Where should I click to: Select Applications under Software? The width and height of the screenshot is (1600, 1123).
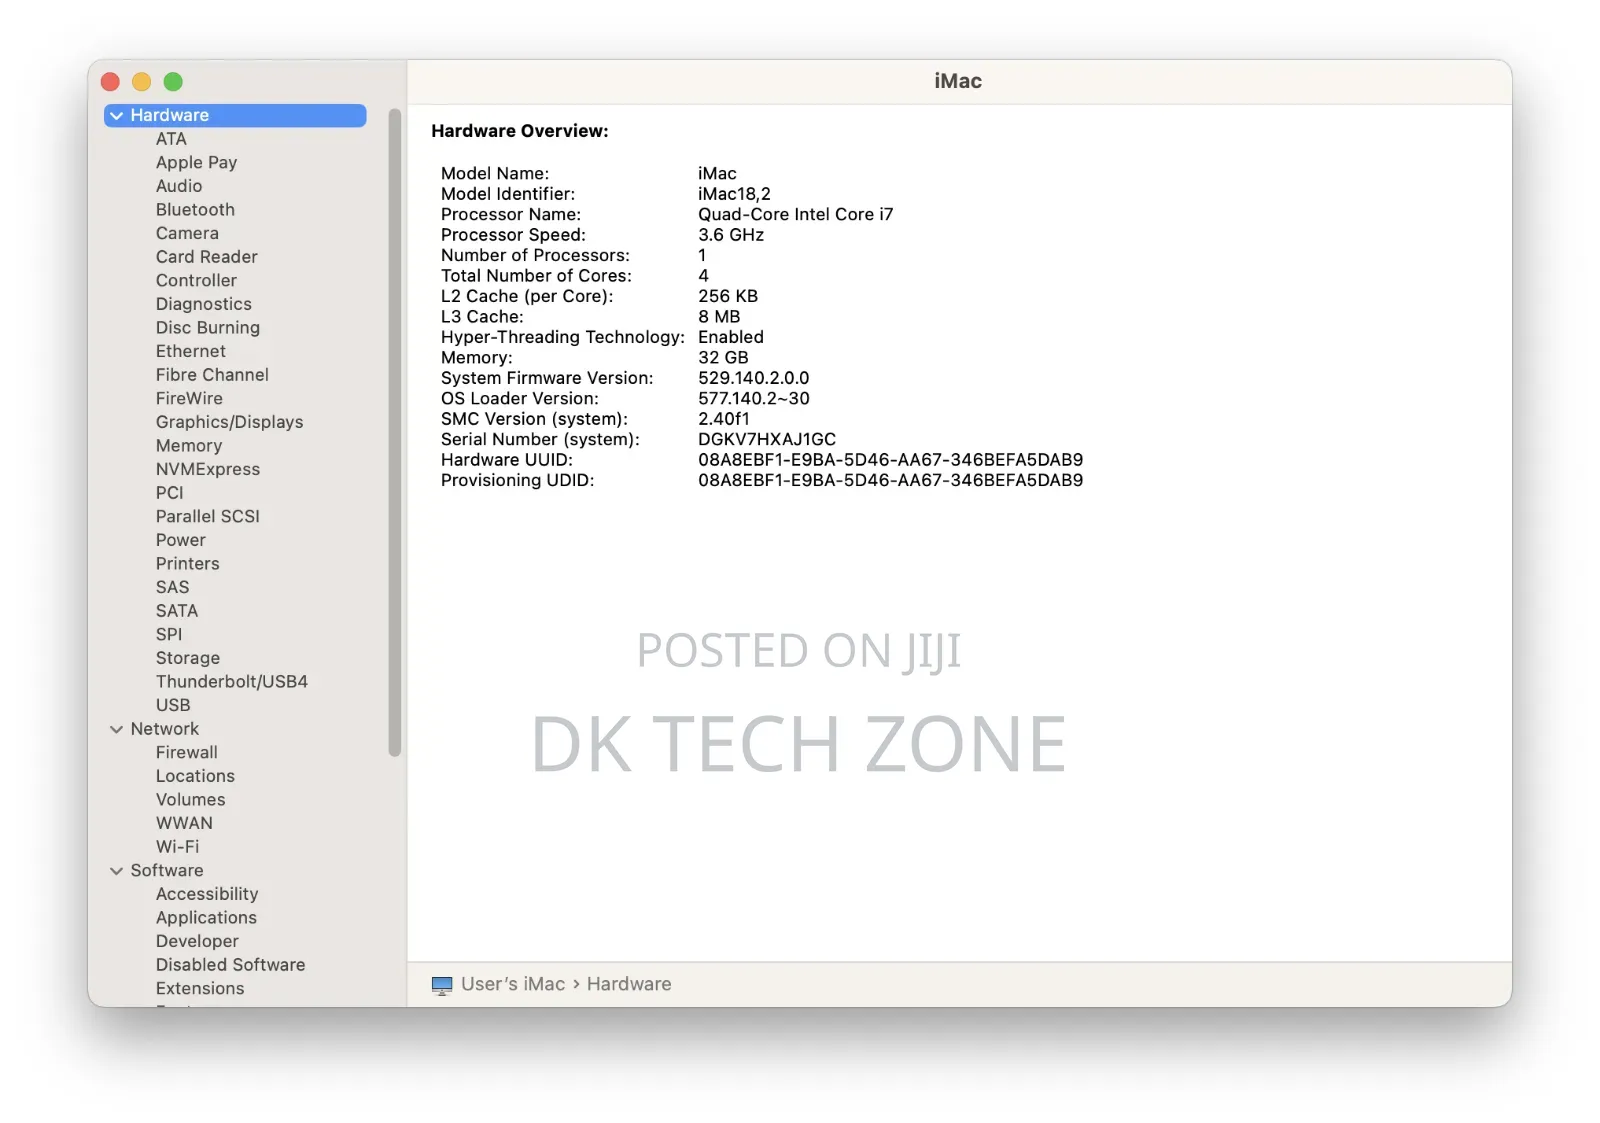[206, 918]
